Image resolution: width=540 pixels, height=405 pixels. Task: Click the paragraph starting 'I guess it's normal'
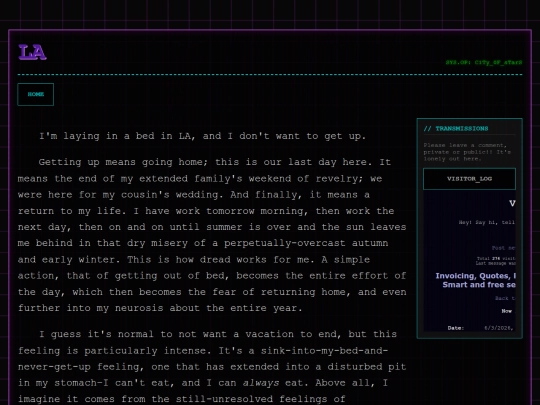pos(212,367)
